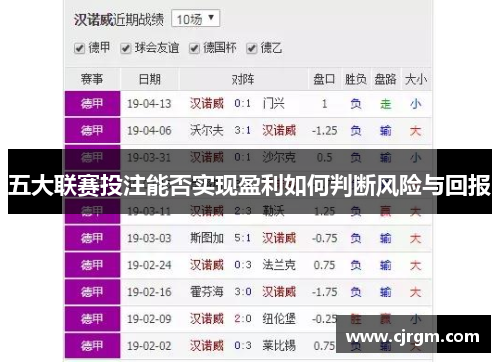This screenshot has height=362, width=500.
Task: Click the 0:3 score against 法兰克
Action: click(243, 265)
